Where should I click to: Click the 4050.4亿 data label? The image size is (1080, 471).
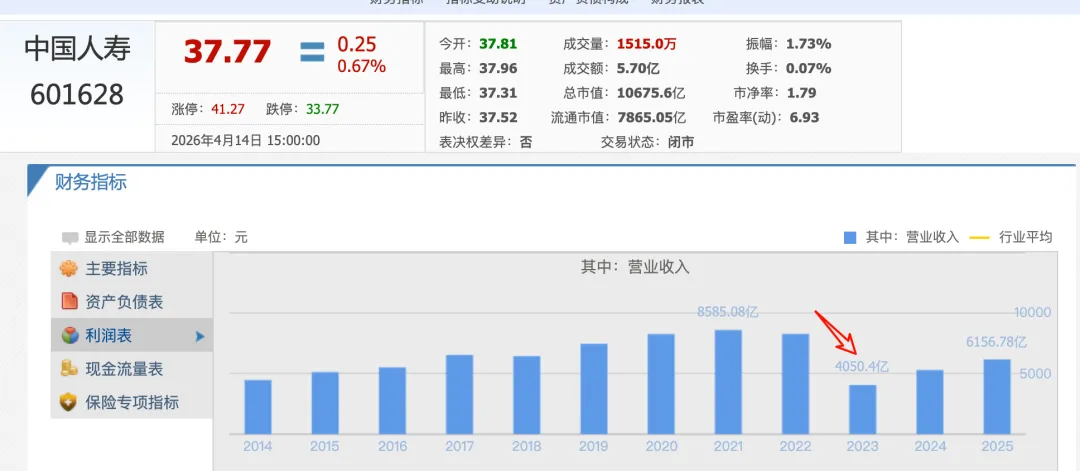pyautogui.click(x=862, y=367)
